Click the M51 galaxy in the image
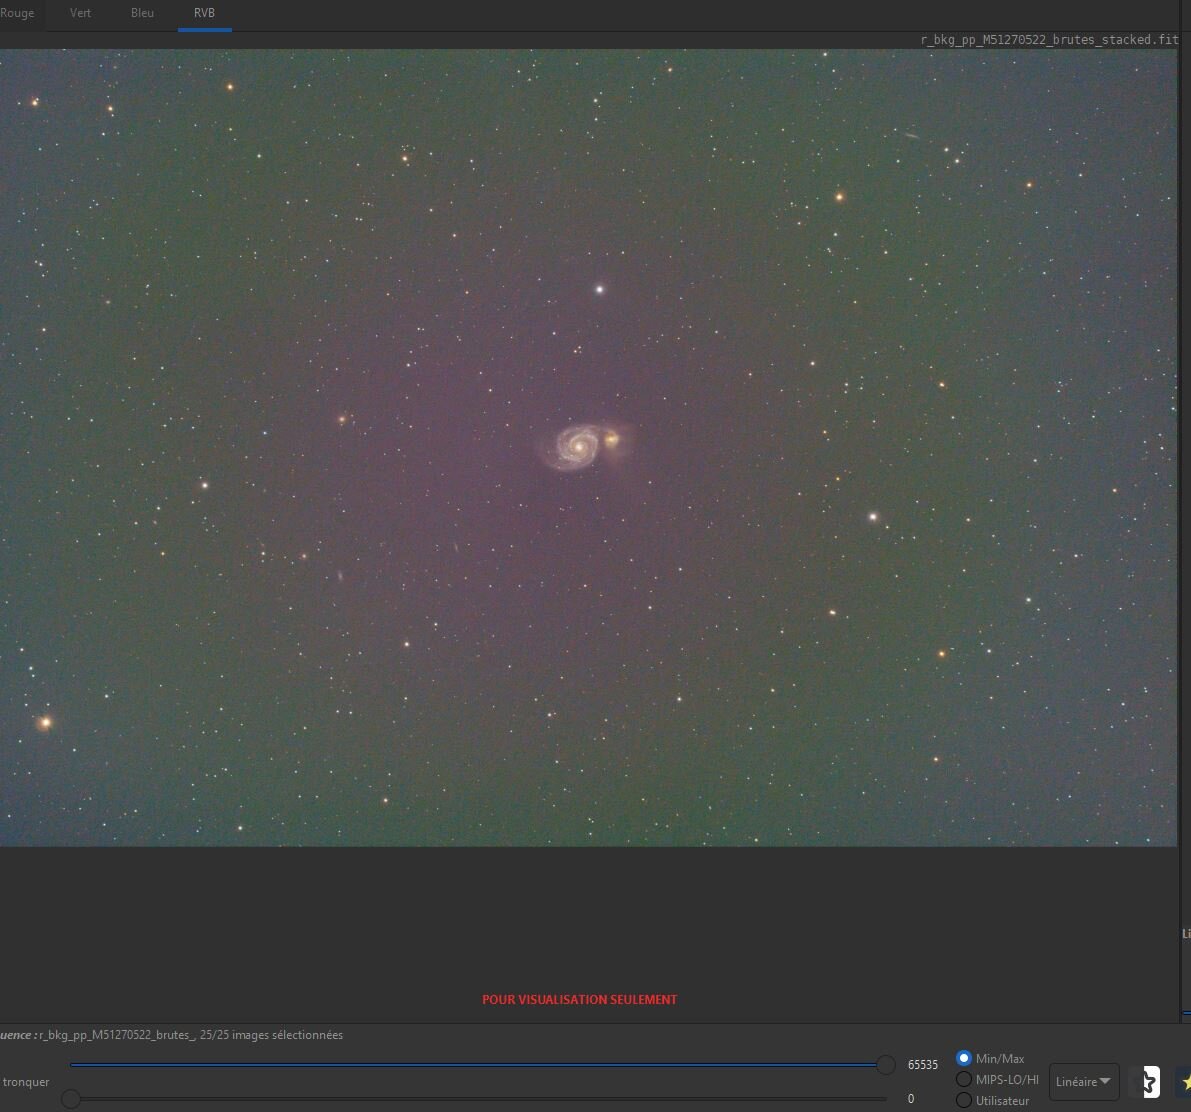 click(x=584, y=446)
